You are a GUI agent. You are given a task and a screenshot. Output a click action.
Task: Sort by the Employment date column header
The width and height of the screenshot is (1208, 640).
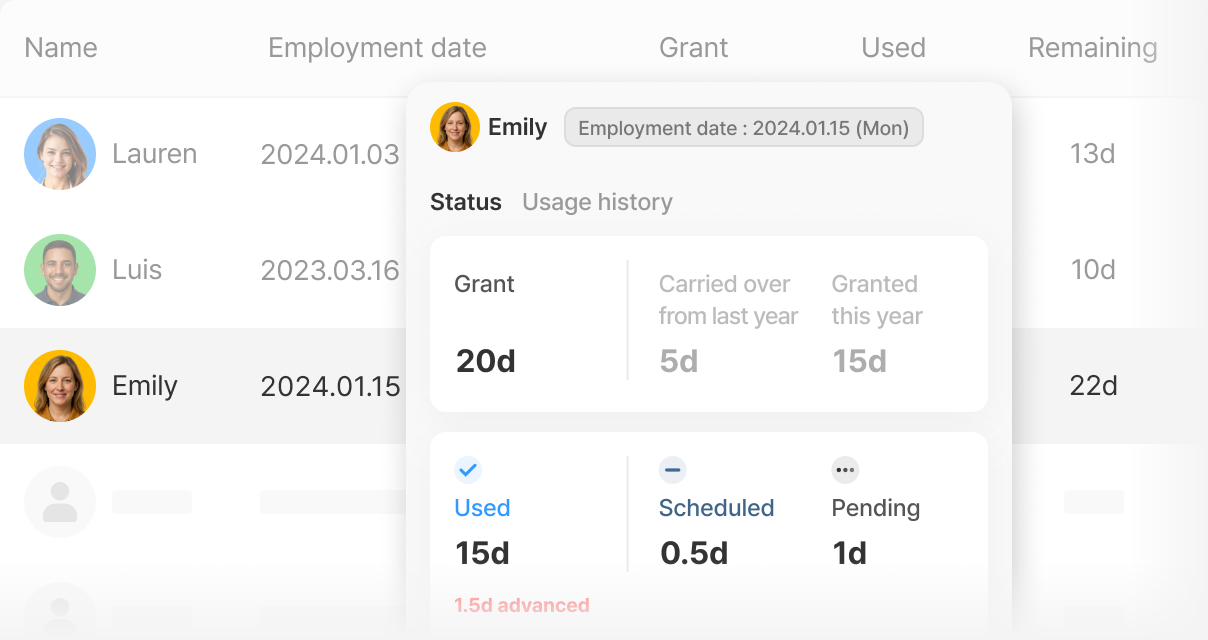coord(377,47)
